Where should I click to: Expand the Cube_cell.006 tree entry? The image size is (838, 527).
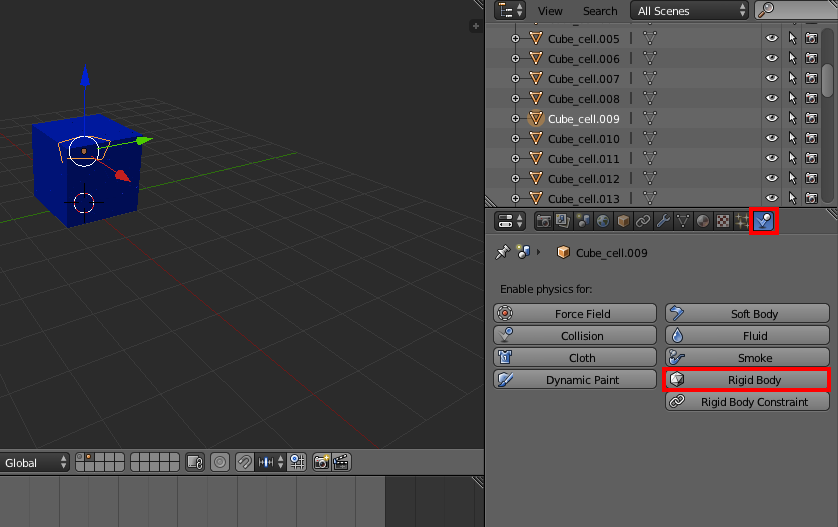click(515, 58)
